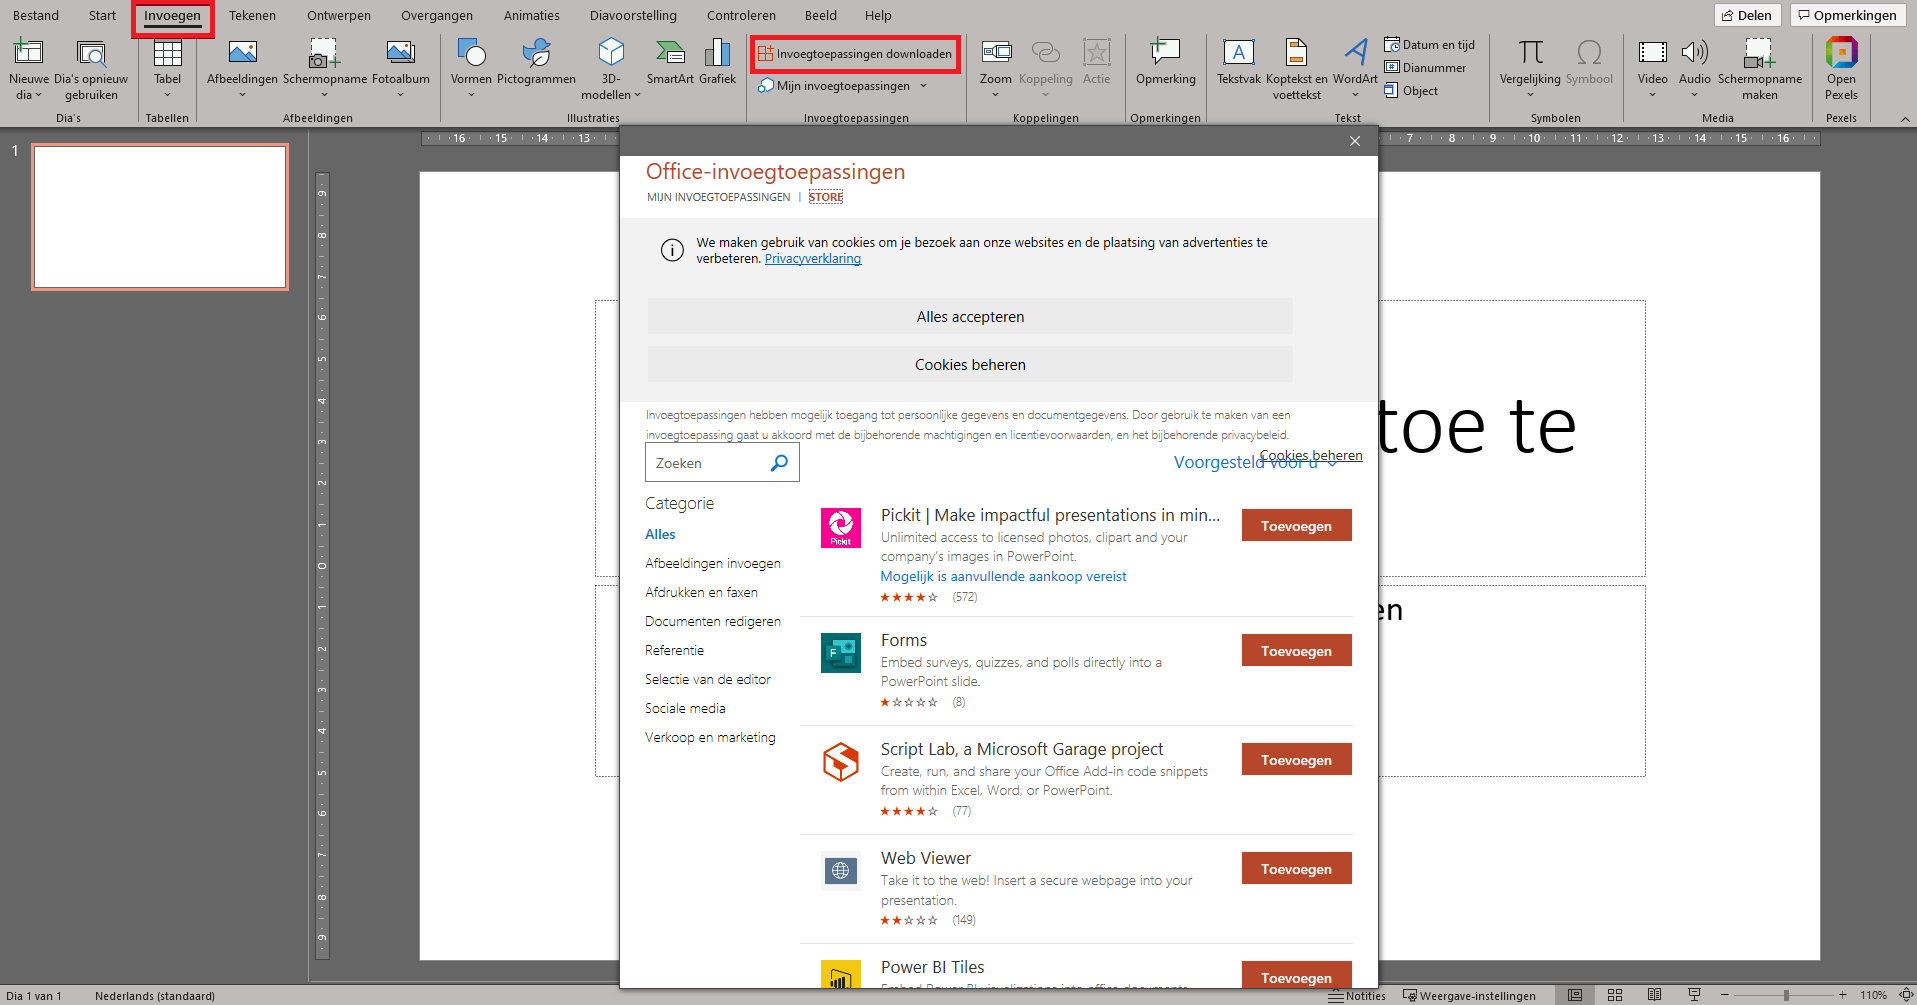Collapse the ribbon with the chevron
Image resolution: width=1917 pixels, height=1005 pixels.
(x=1905, y=119)
